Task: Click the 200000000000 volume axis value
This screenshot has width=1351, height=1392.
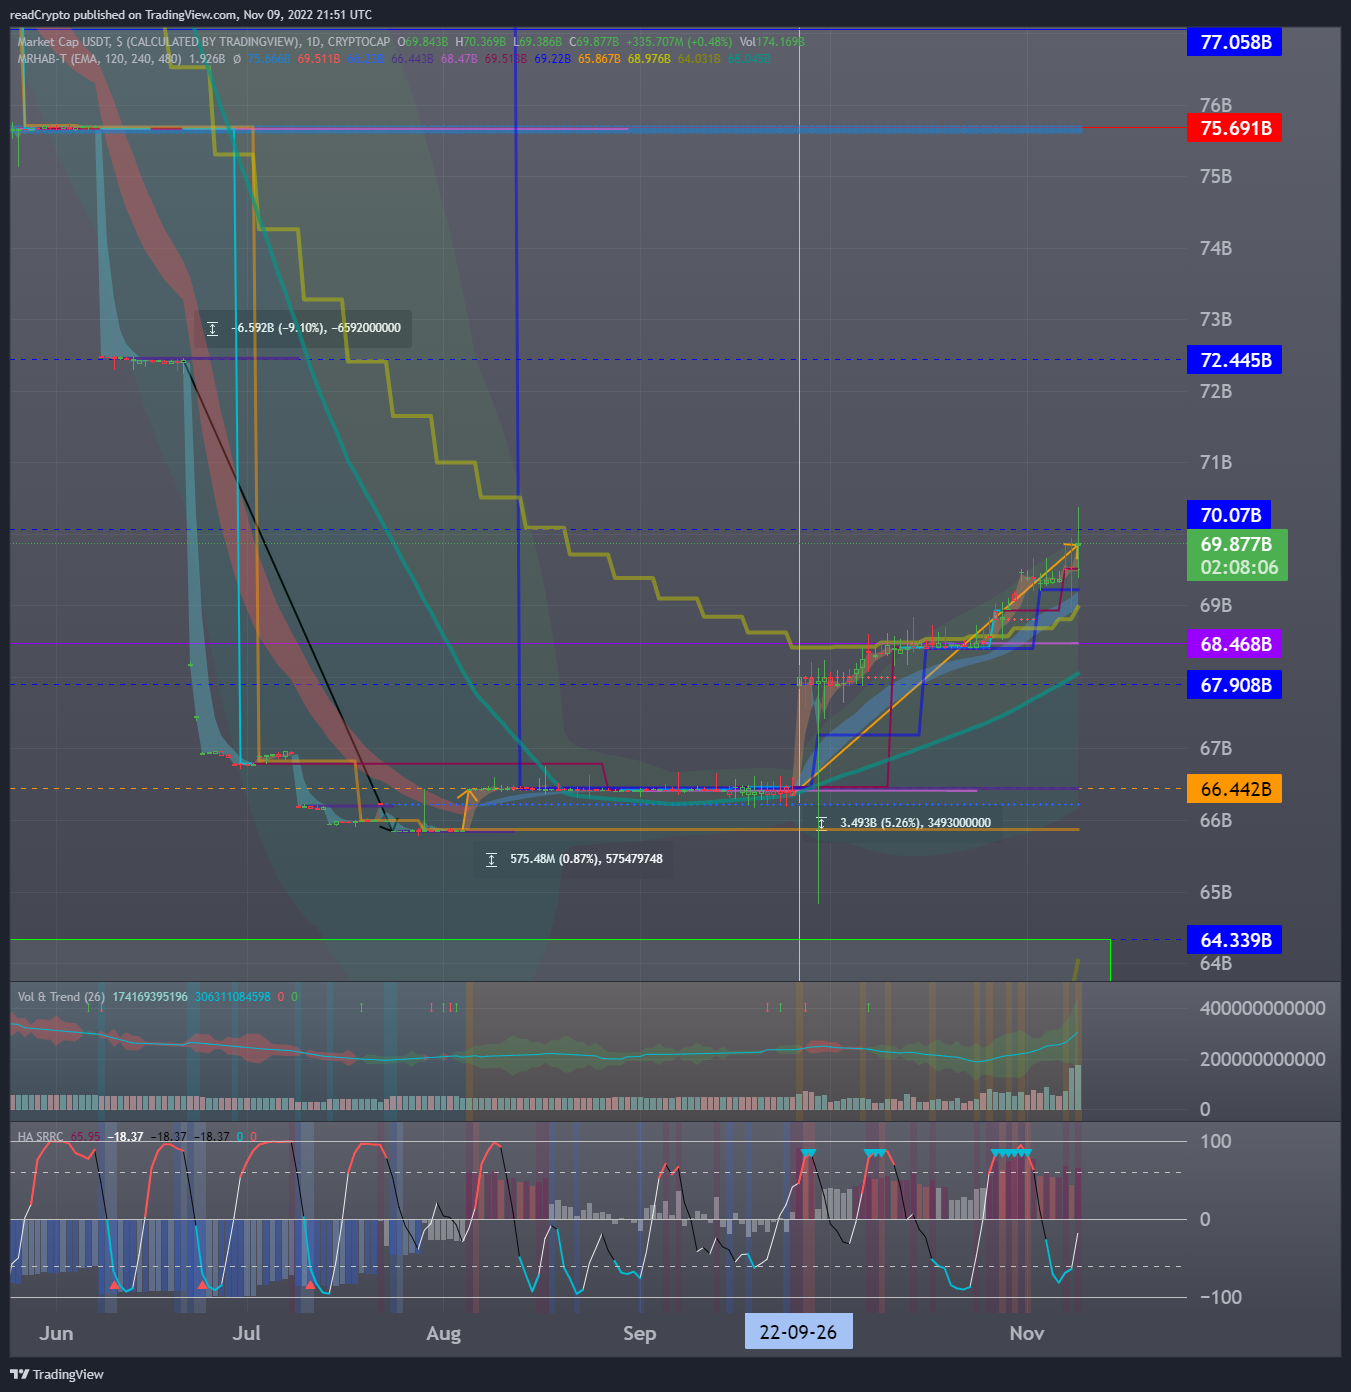Action: click(x=1262, y=1059)
